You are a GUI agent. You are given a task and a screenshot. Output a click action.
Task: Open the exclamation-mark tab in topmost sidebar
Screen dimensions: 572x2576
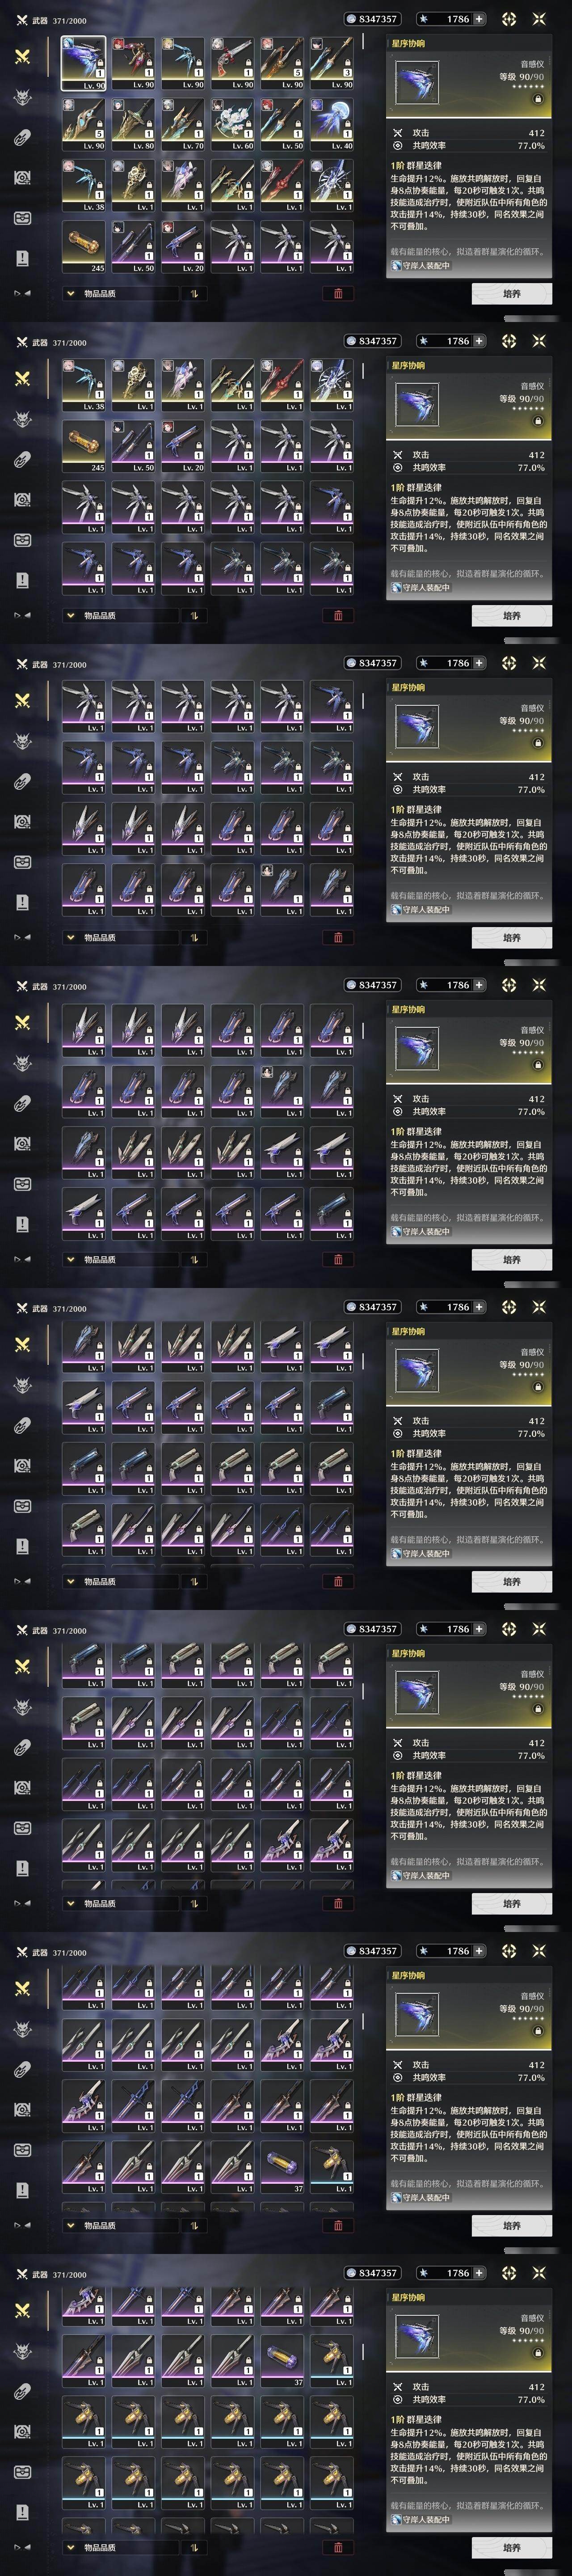(x=22, y=258)
